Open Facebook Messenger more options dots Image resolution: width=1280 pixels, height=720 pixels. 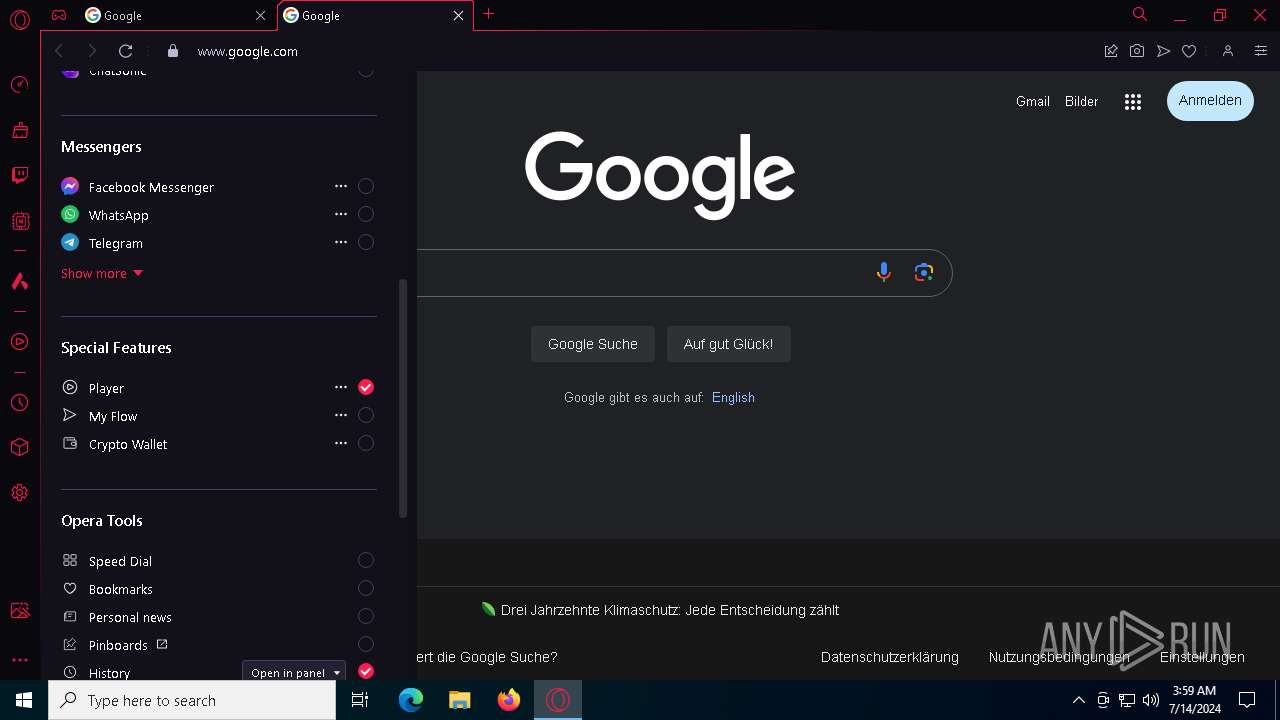pos(341,186)
